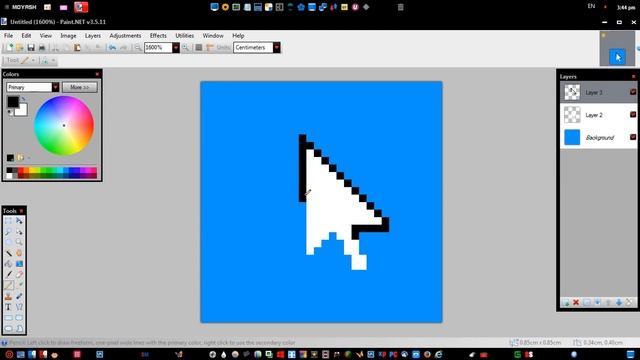Click the zoom percentage input field
This screenshot has height=360, width=640.
(x=158, y=48)
